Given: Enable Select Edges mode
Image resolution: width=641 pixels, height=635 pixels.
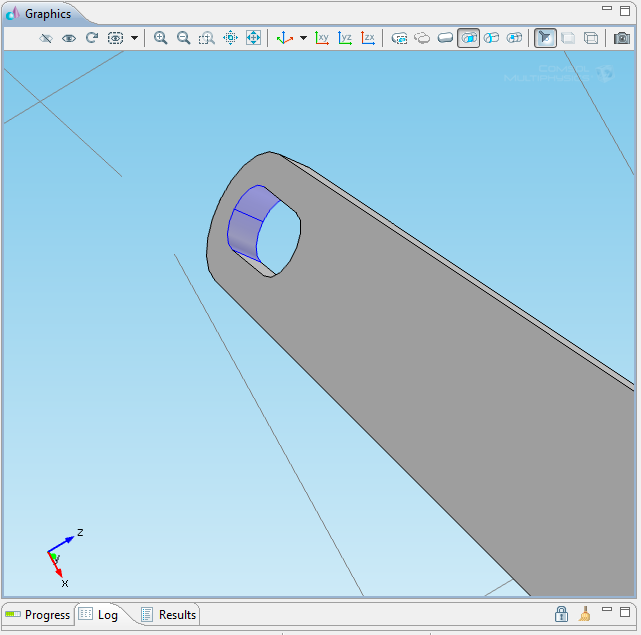Looking at the screenshot, I should (x=491, y=38).
